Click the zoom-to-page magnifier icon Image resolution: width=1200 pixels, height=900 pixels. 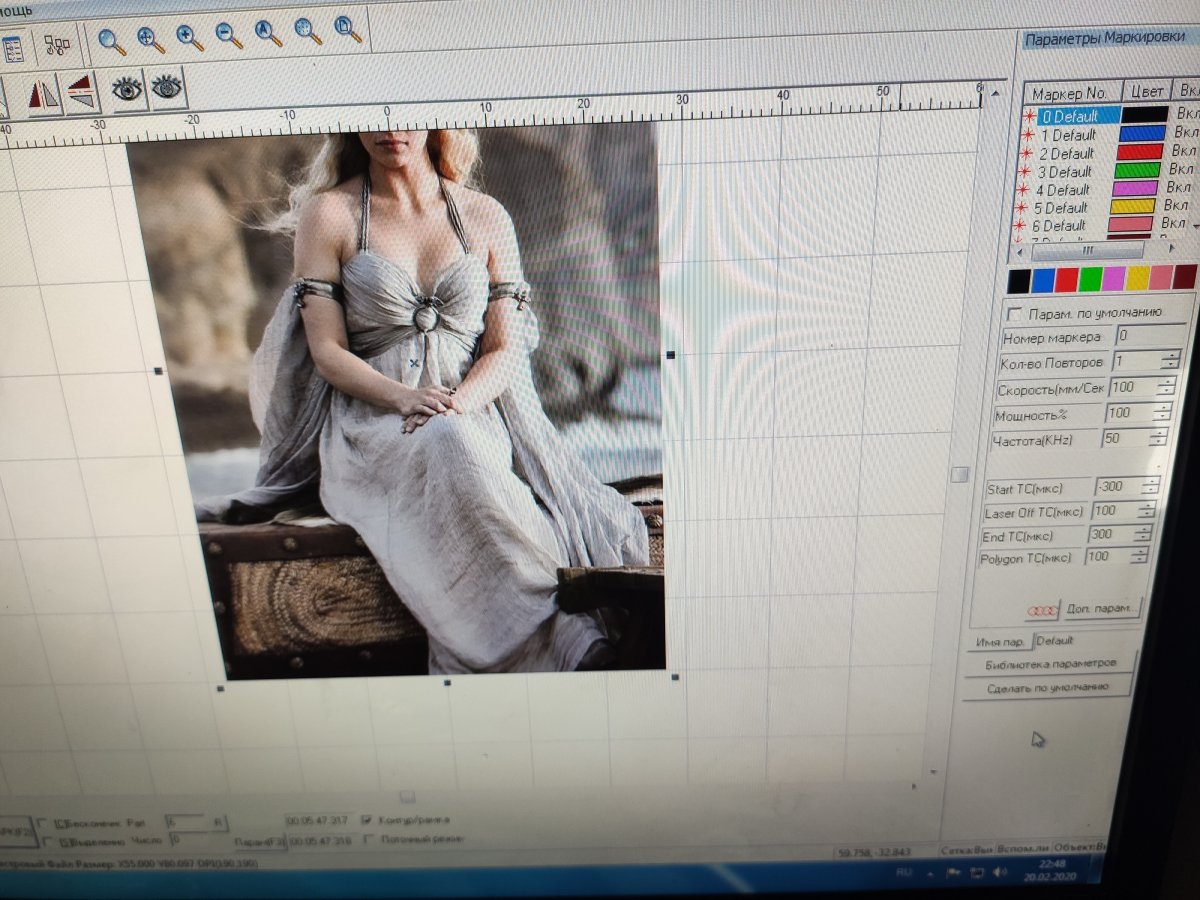pos(347,29)
